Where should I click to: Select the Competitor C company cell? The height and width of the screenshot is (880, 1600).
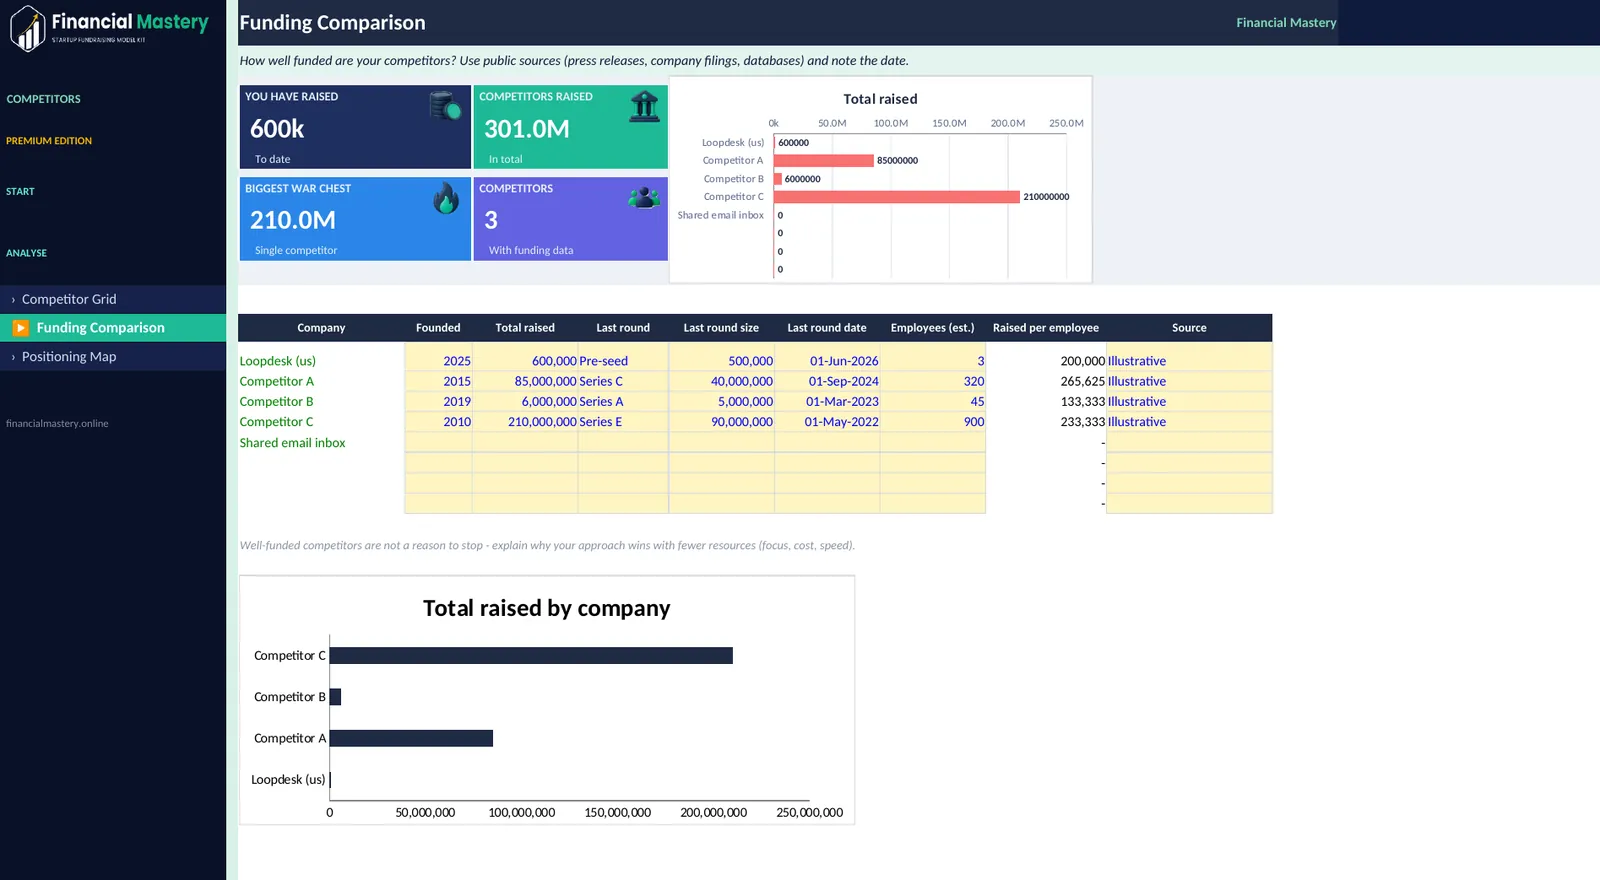click(321, 422)
